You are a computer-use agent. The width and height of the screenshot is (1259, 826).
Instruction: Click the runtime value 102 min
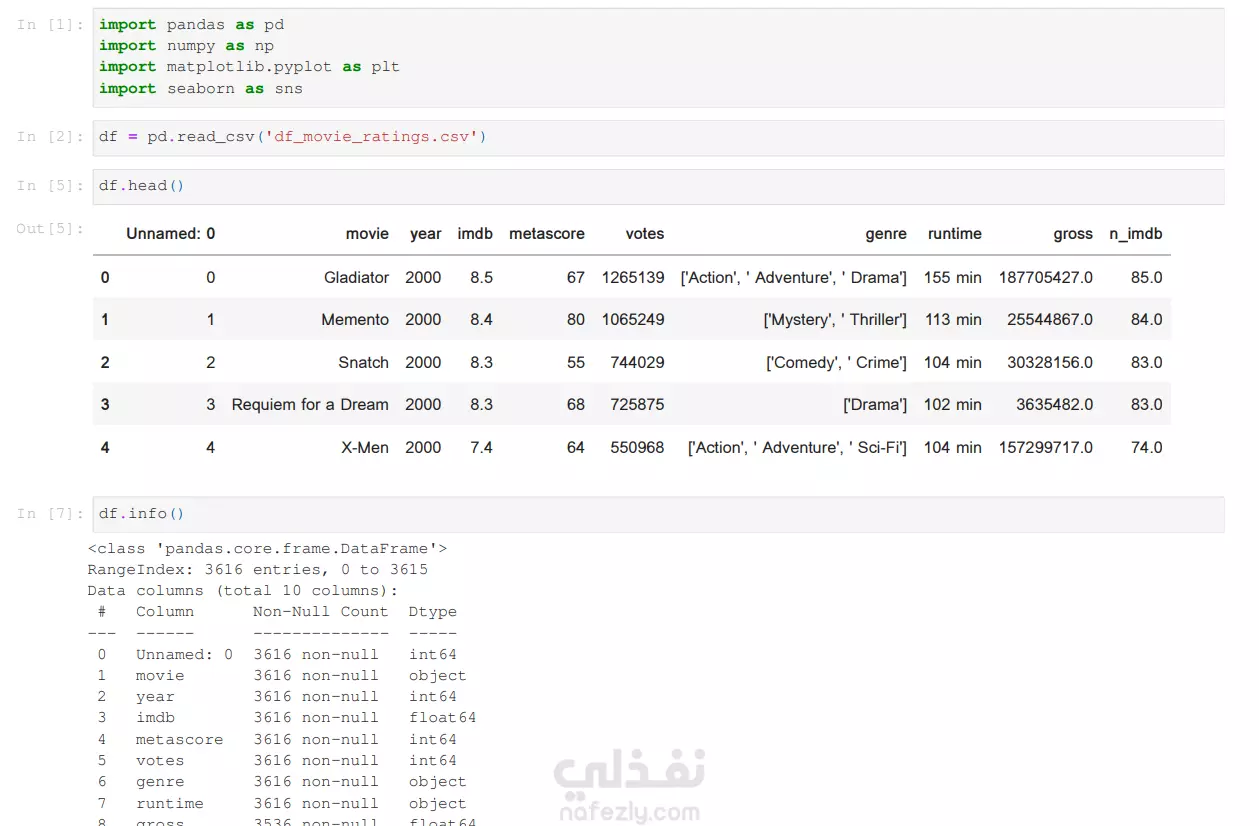[953, 405]
